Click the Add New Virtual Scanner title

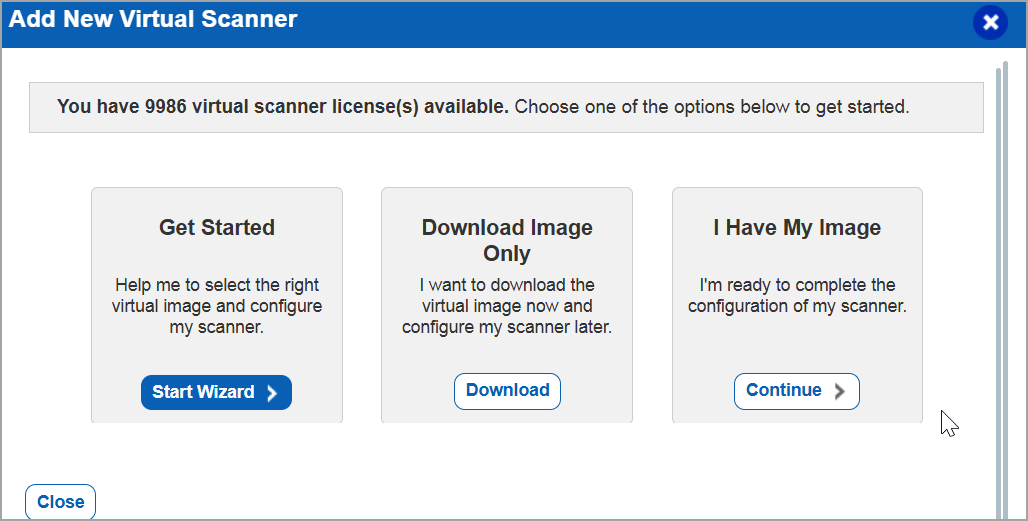click(x=153, y=19)
